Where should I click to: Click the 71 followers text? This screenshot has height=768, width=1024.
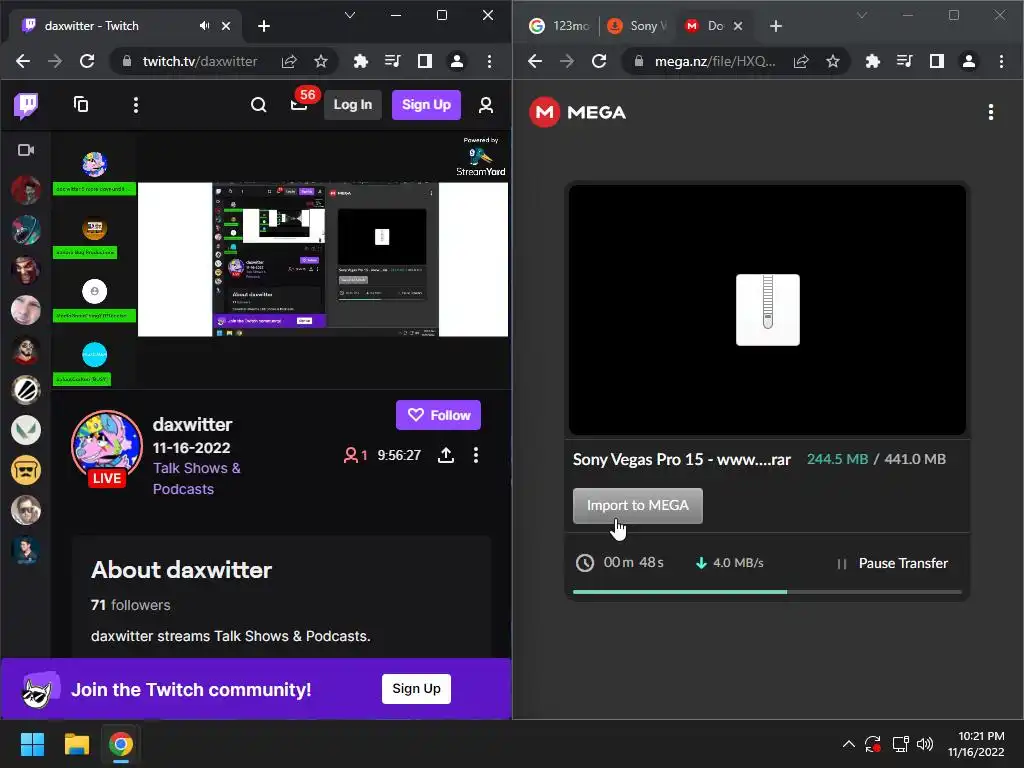[131, 605]
